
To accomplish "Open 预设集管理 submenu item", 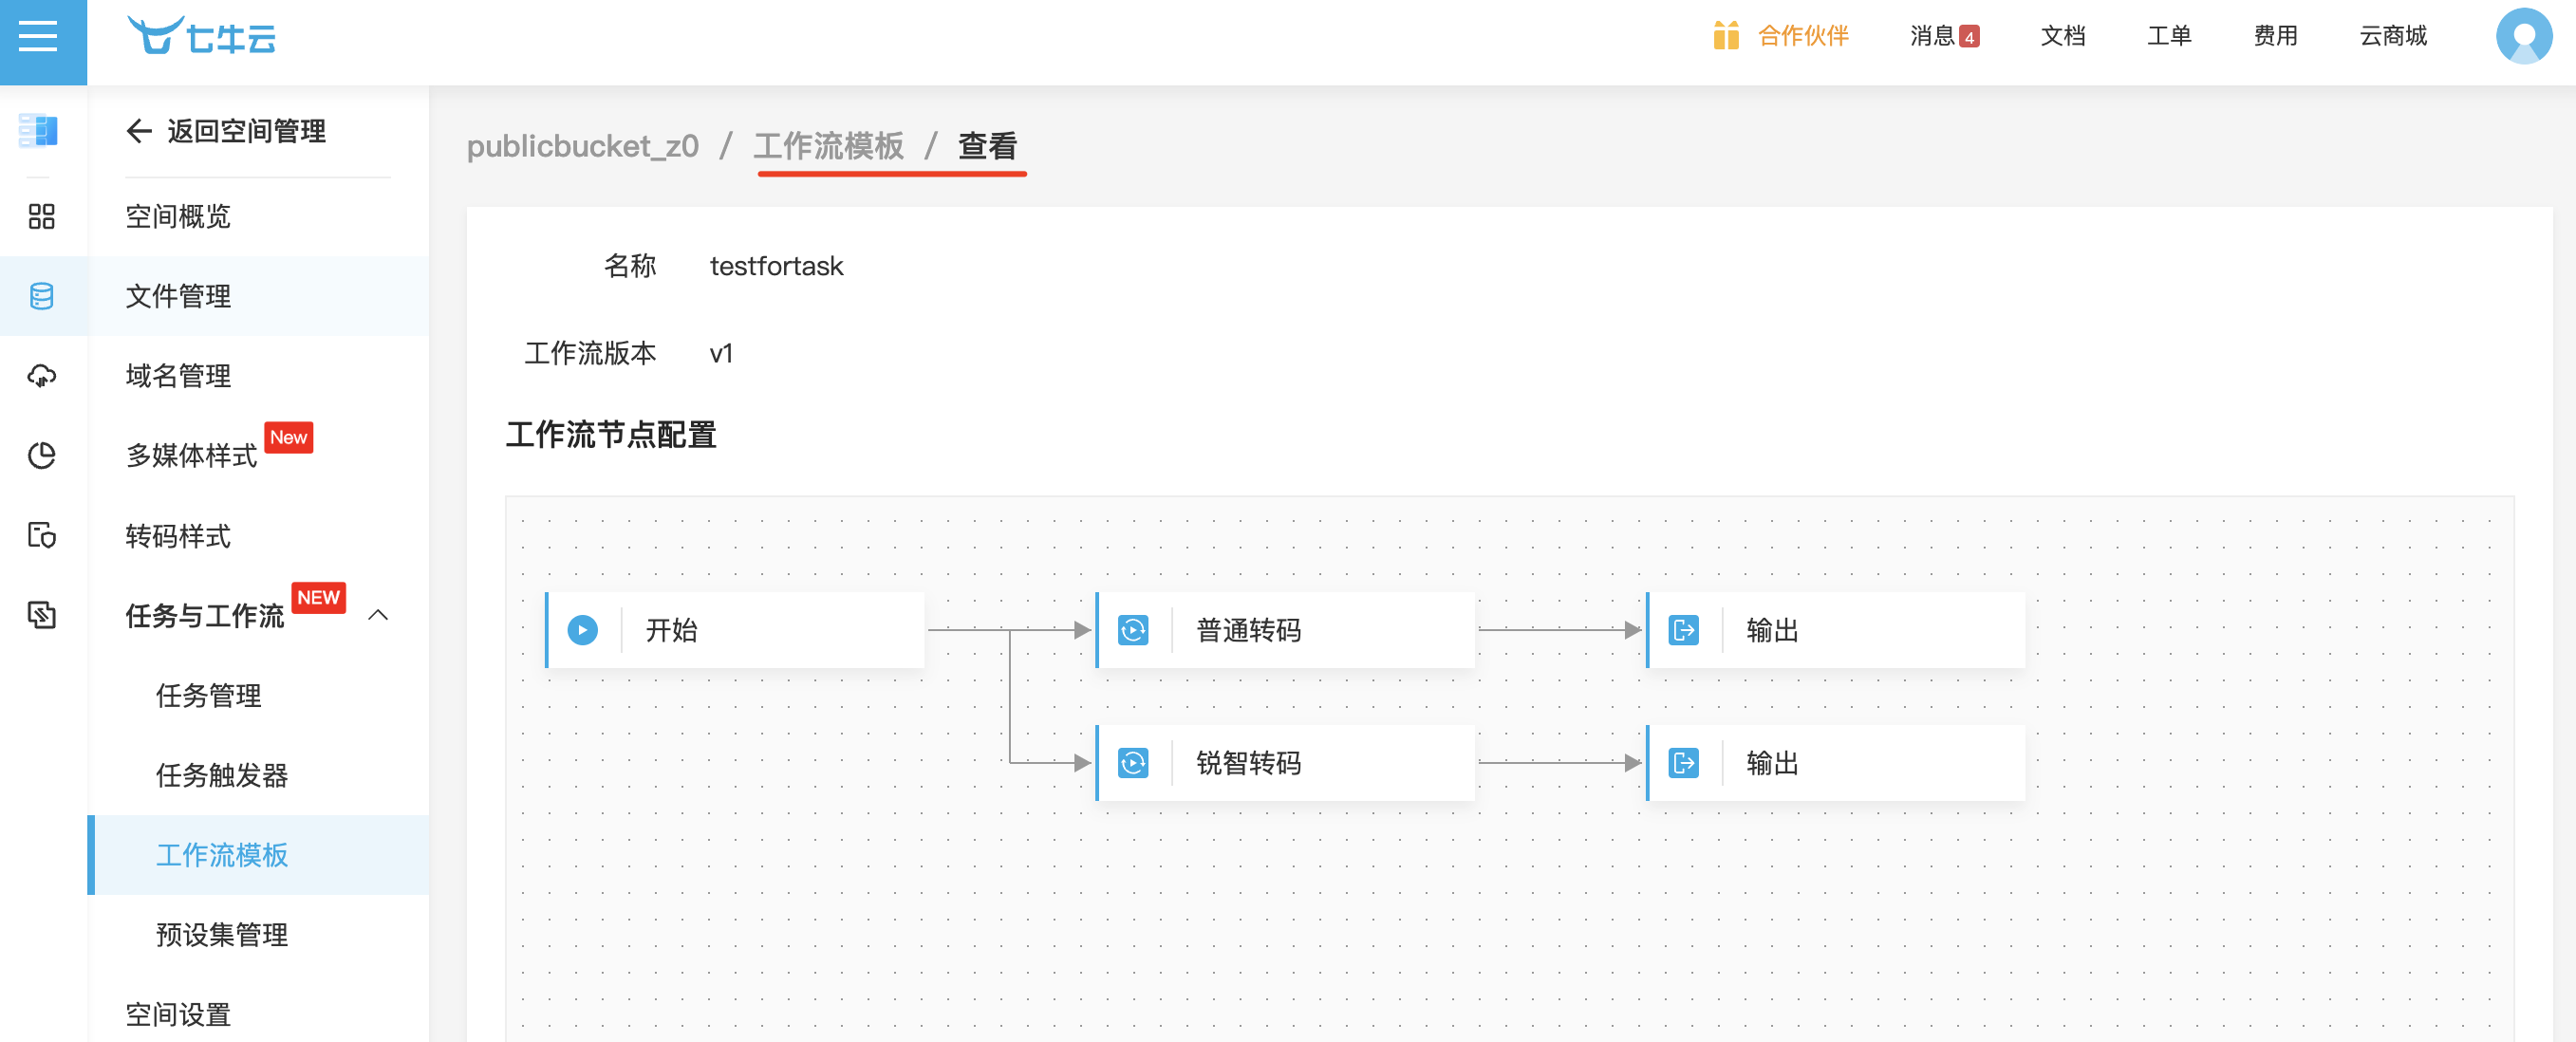I will pos(222,935).
